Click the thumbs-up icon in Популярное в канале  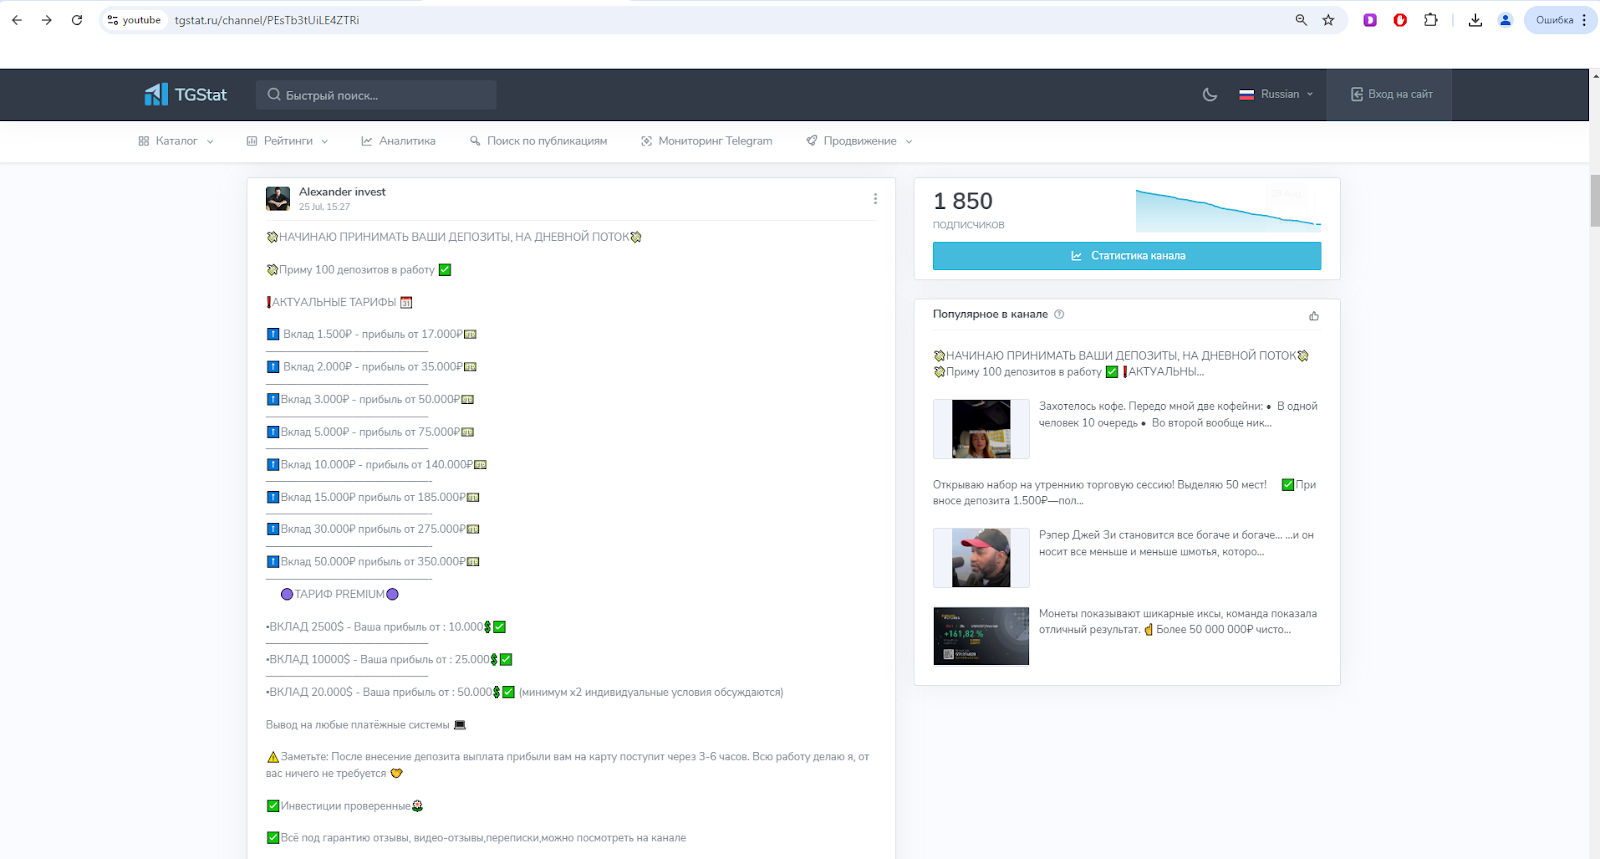pyautogui.click(x=1314, y=315)
